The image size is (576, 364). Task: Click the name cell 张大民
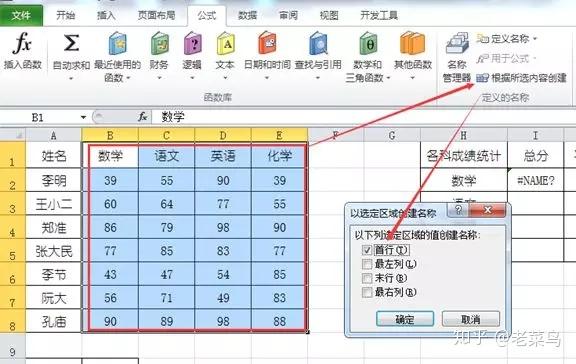(54, 251)
